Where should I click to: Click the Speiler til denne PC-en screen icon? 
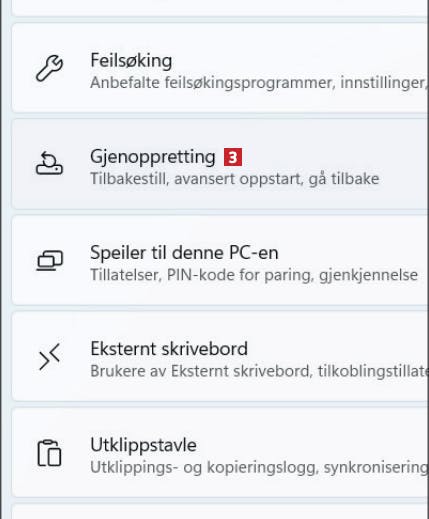(50, 260)
